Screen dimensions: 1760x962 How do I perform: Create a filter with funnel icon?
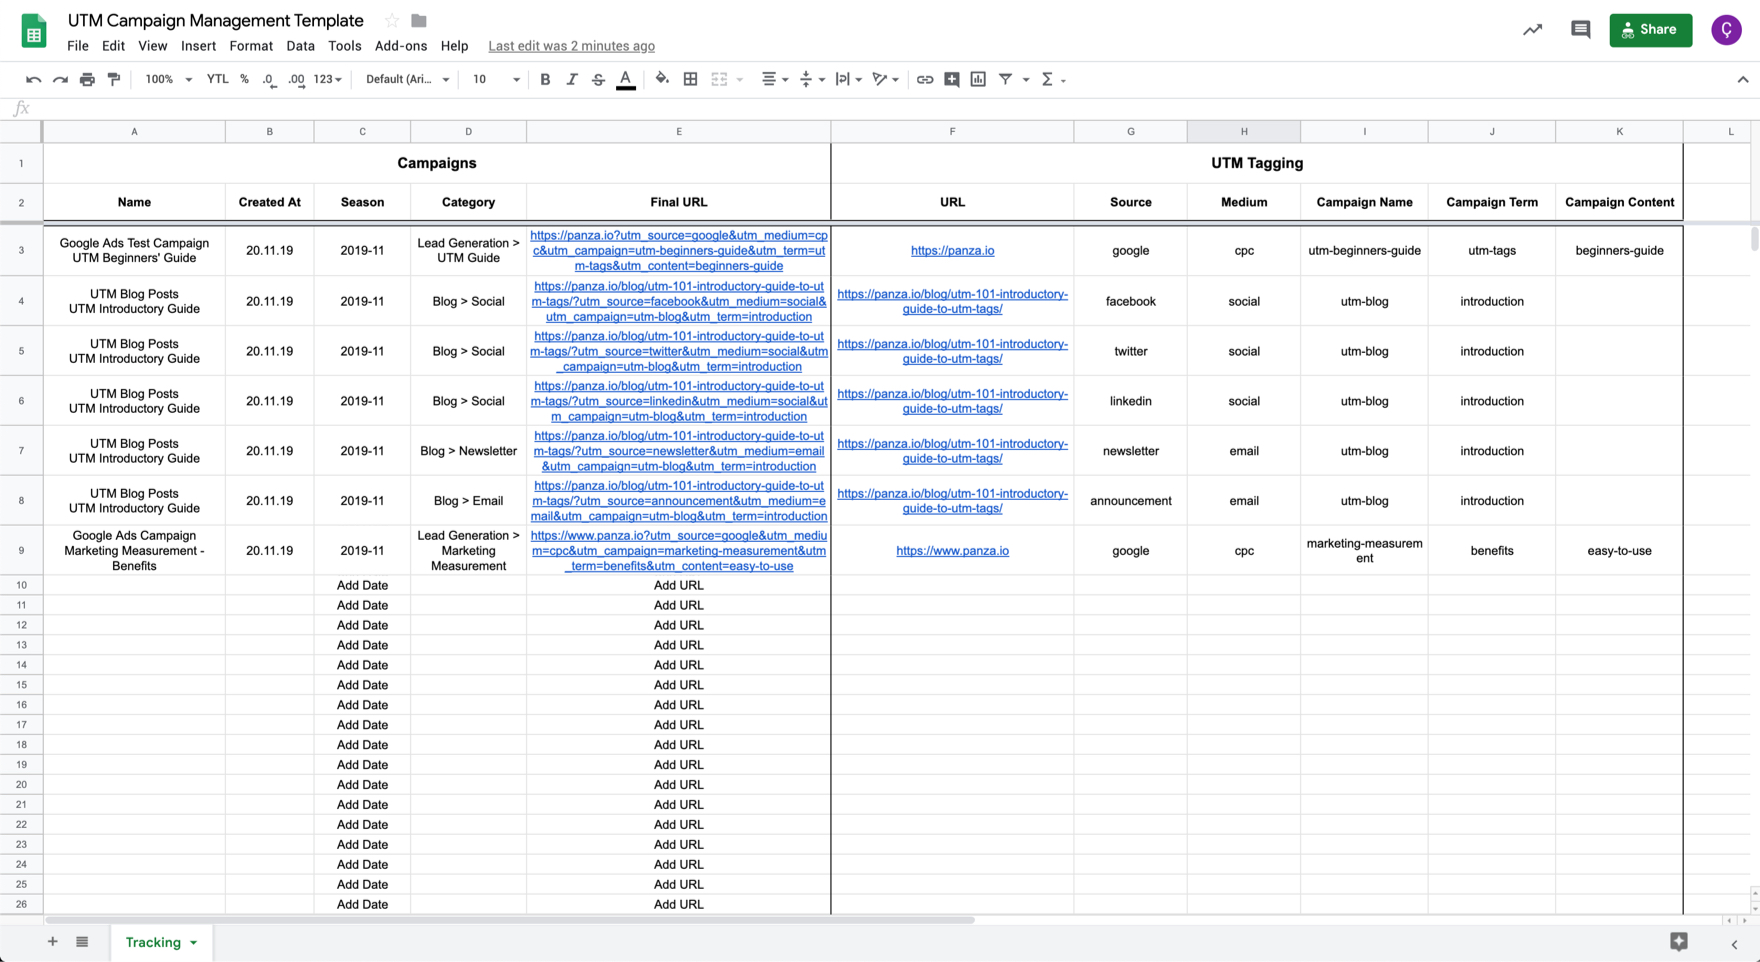coord(1005,79)
